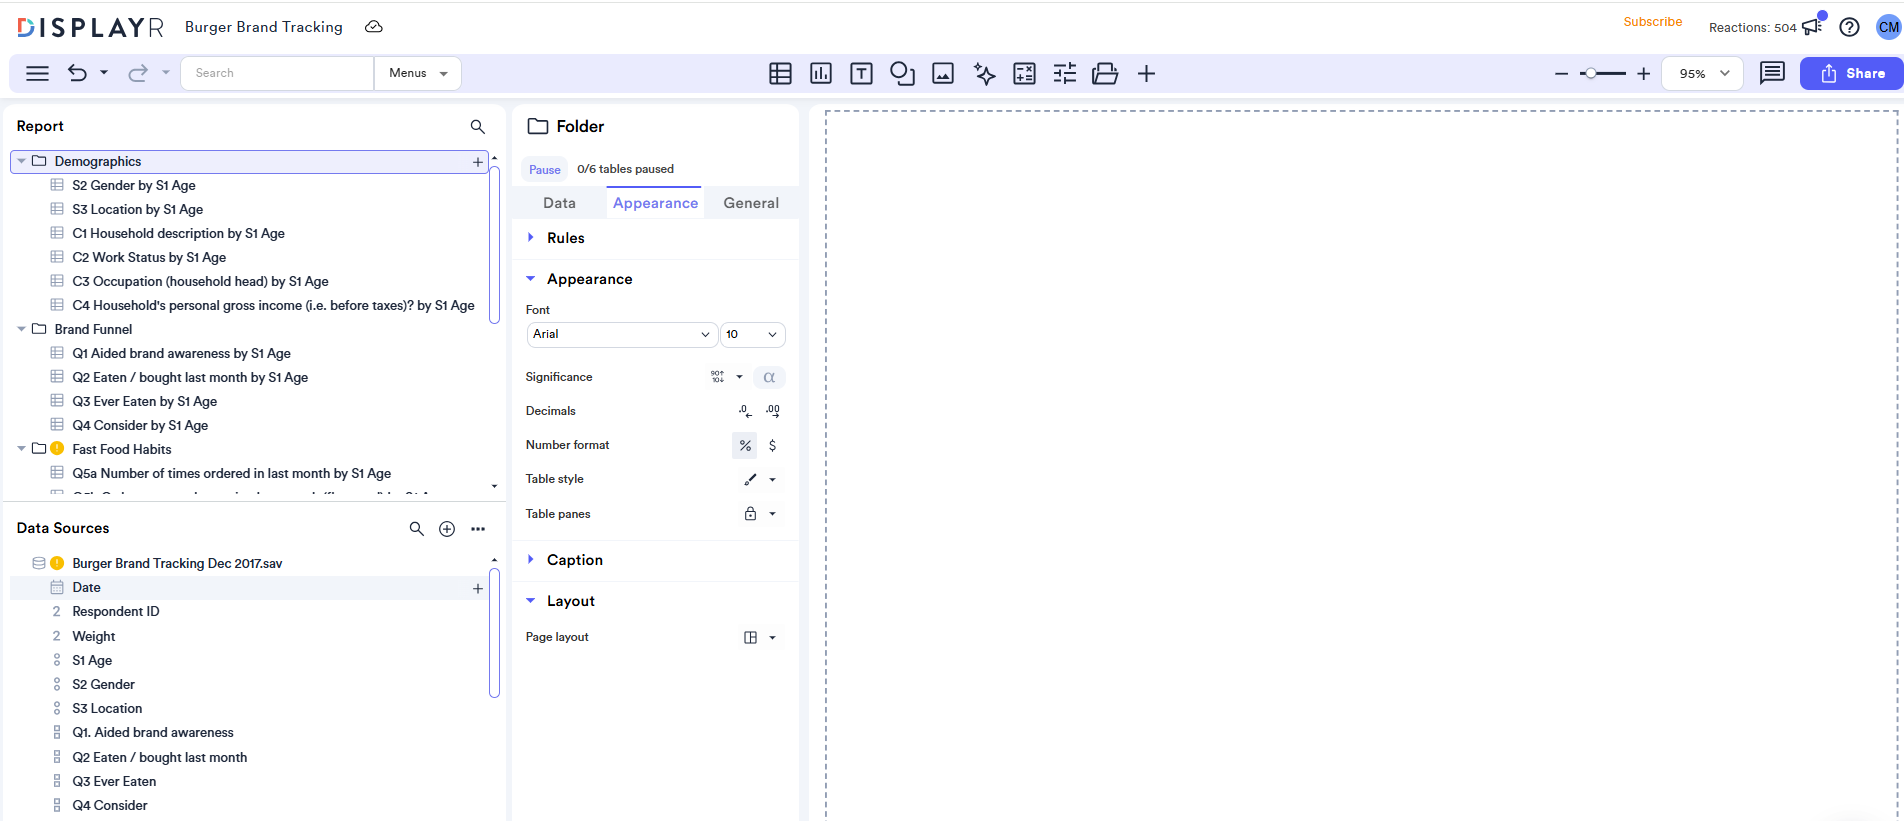Switch to the General tab
The image size is (1904, 821).
[751, 203]
